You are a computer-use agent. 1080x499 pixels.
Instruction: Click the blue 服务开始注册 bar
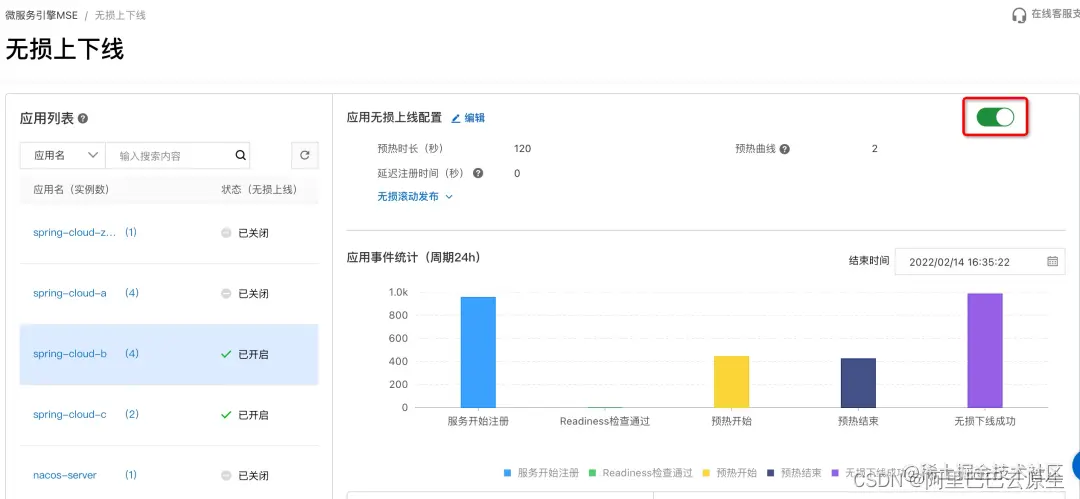[478, 352]
